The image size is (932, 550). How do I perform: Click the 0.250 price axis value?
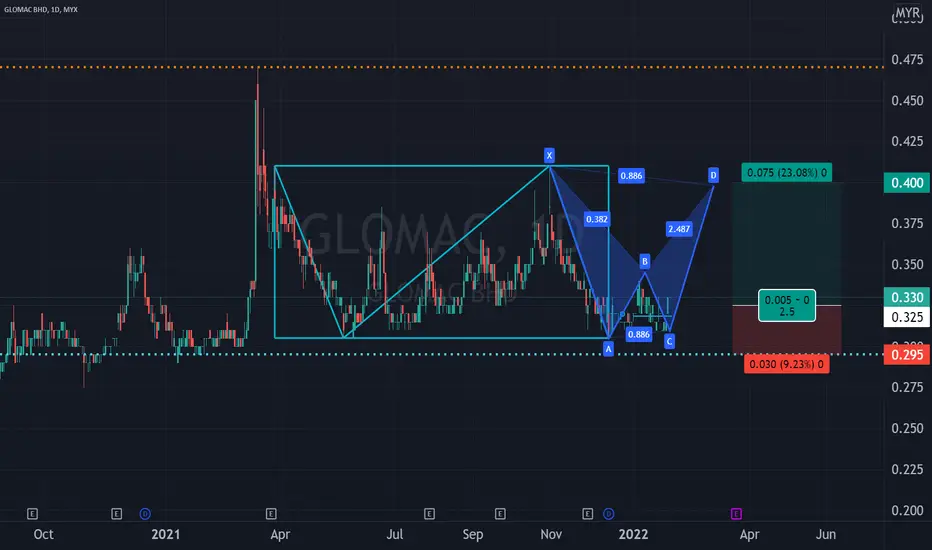point(907,428)
